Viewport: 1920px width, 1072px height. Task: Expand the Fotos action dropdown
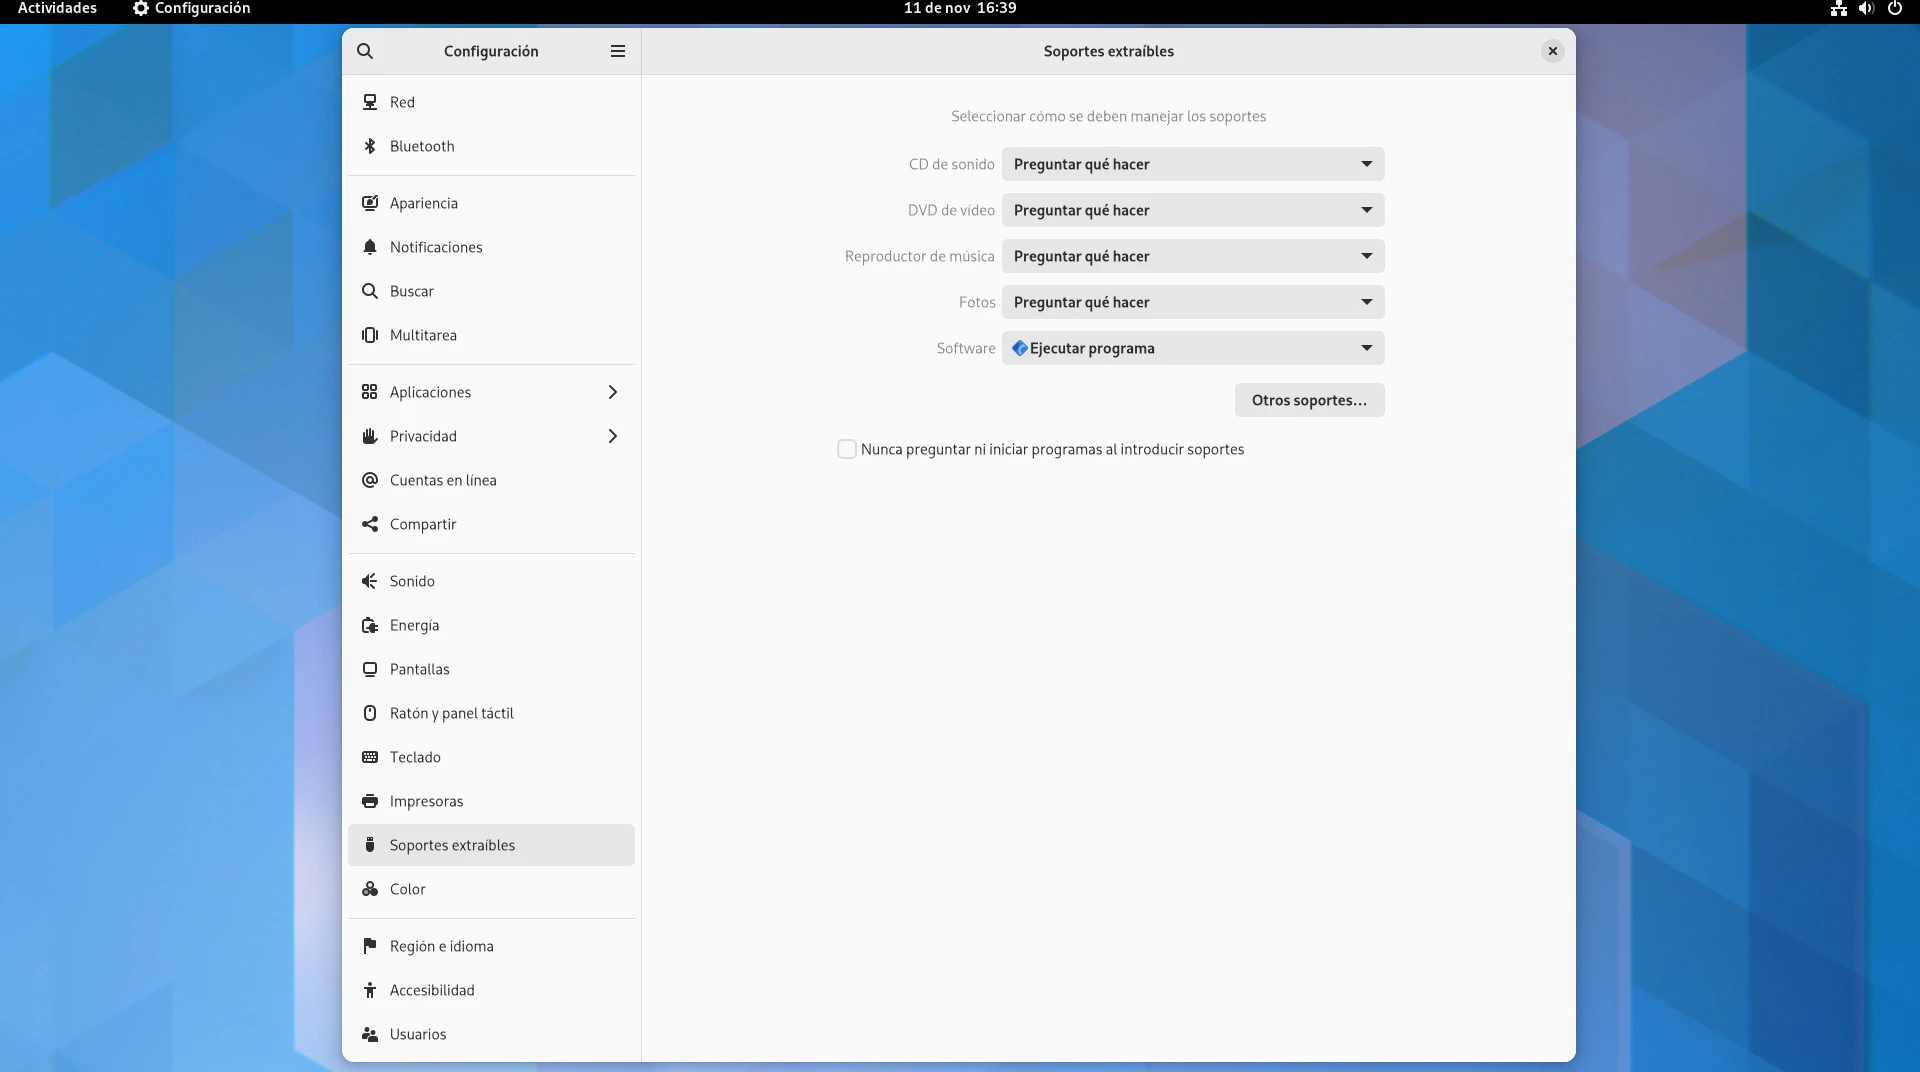(x=1192, y=302)
